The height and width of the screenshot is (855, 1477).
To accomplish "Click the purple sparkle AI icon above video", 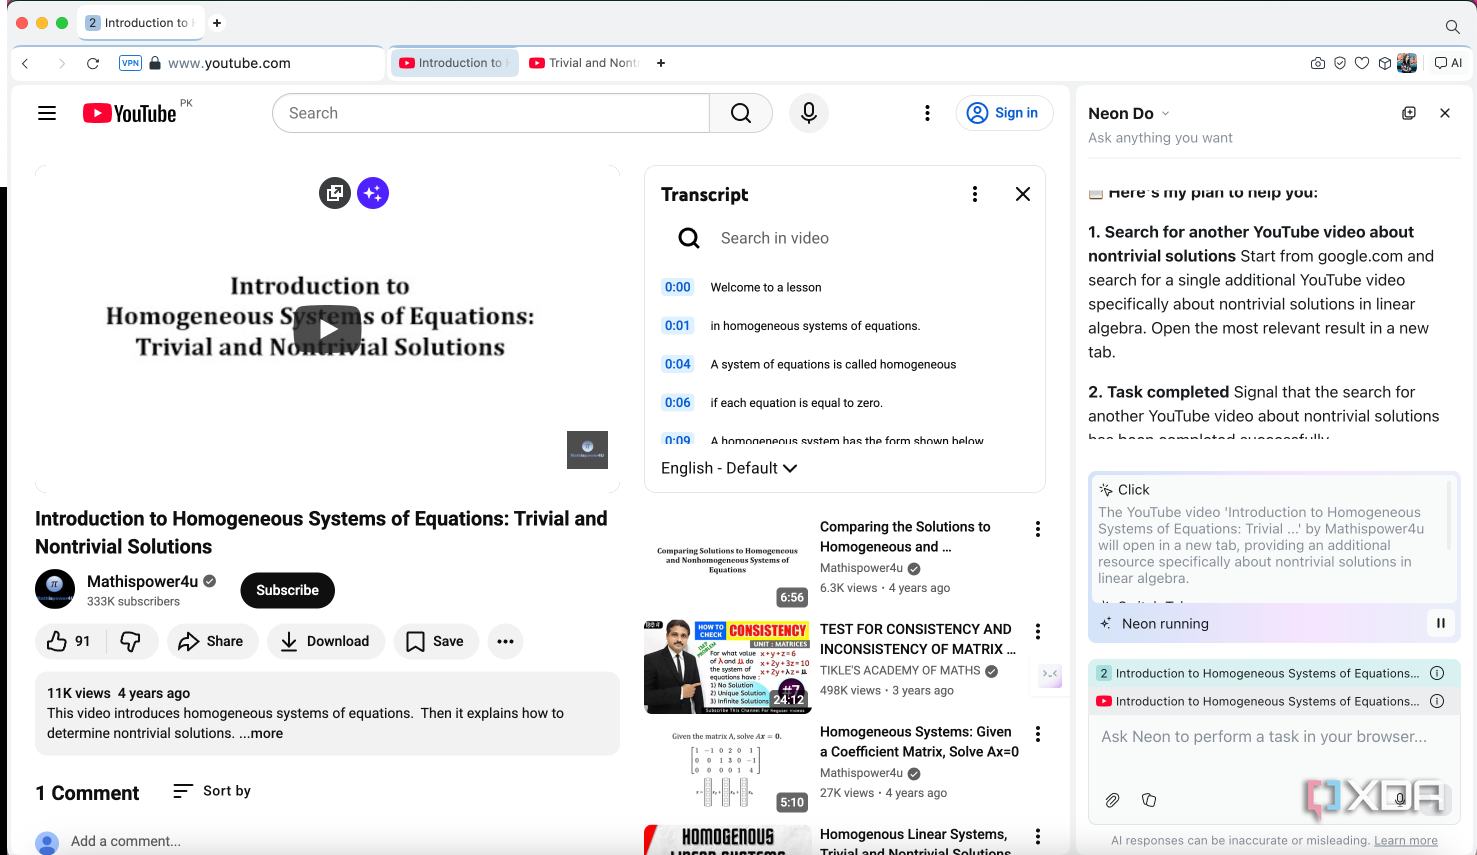I will [x=373, y=193].
